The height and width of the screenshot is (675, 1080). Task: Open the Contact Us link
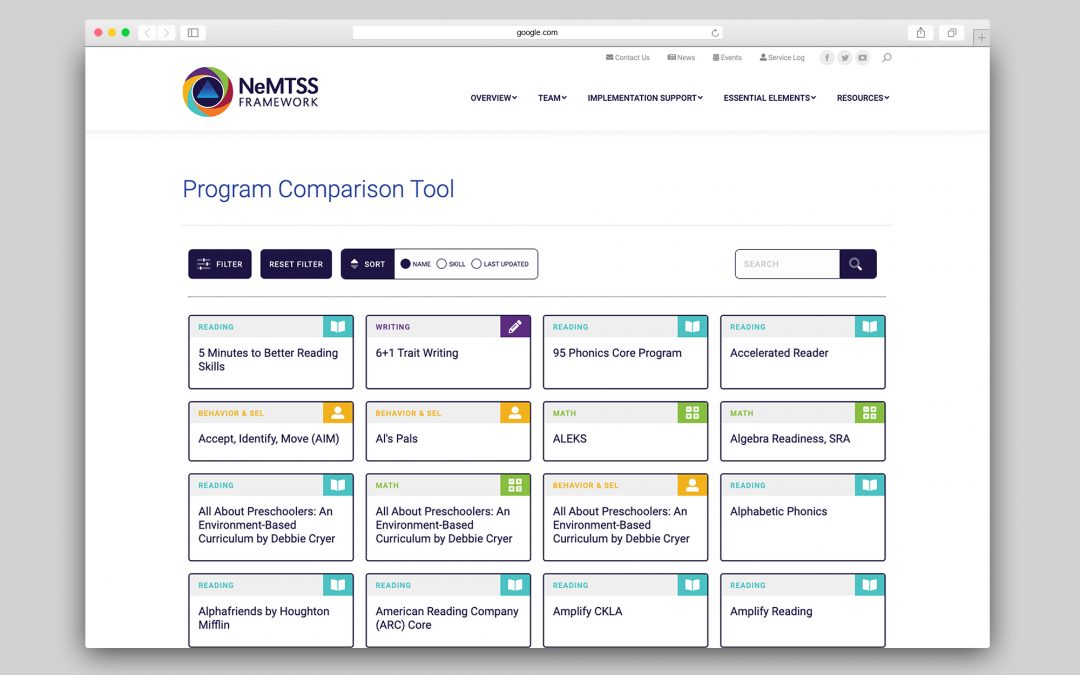coord(627,58)
